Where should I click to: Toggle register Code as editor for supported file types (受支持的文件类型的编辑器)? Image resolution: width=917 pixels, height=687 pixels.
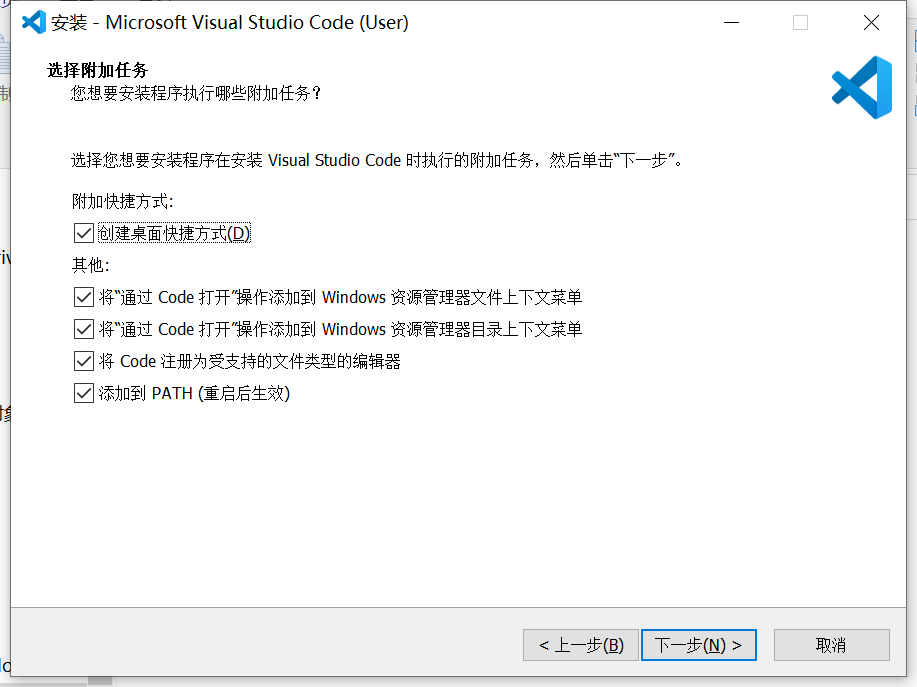[x=84, y=361]
